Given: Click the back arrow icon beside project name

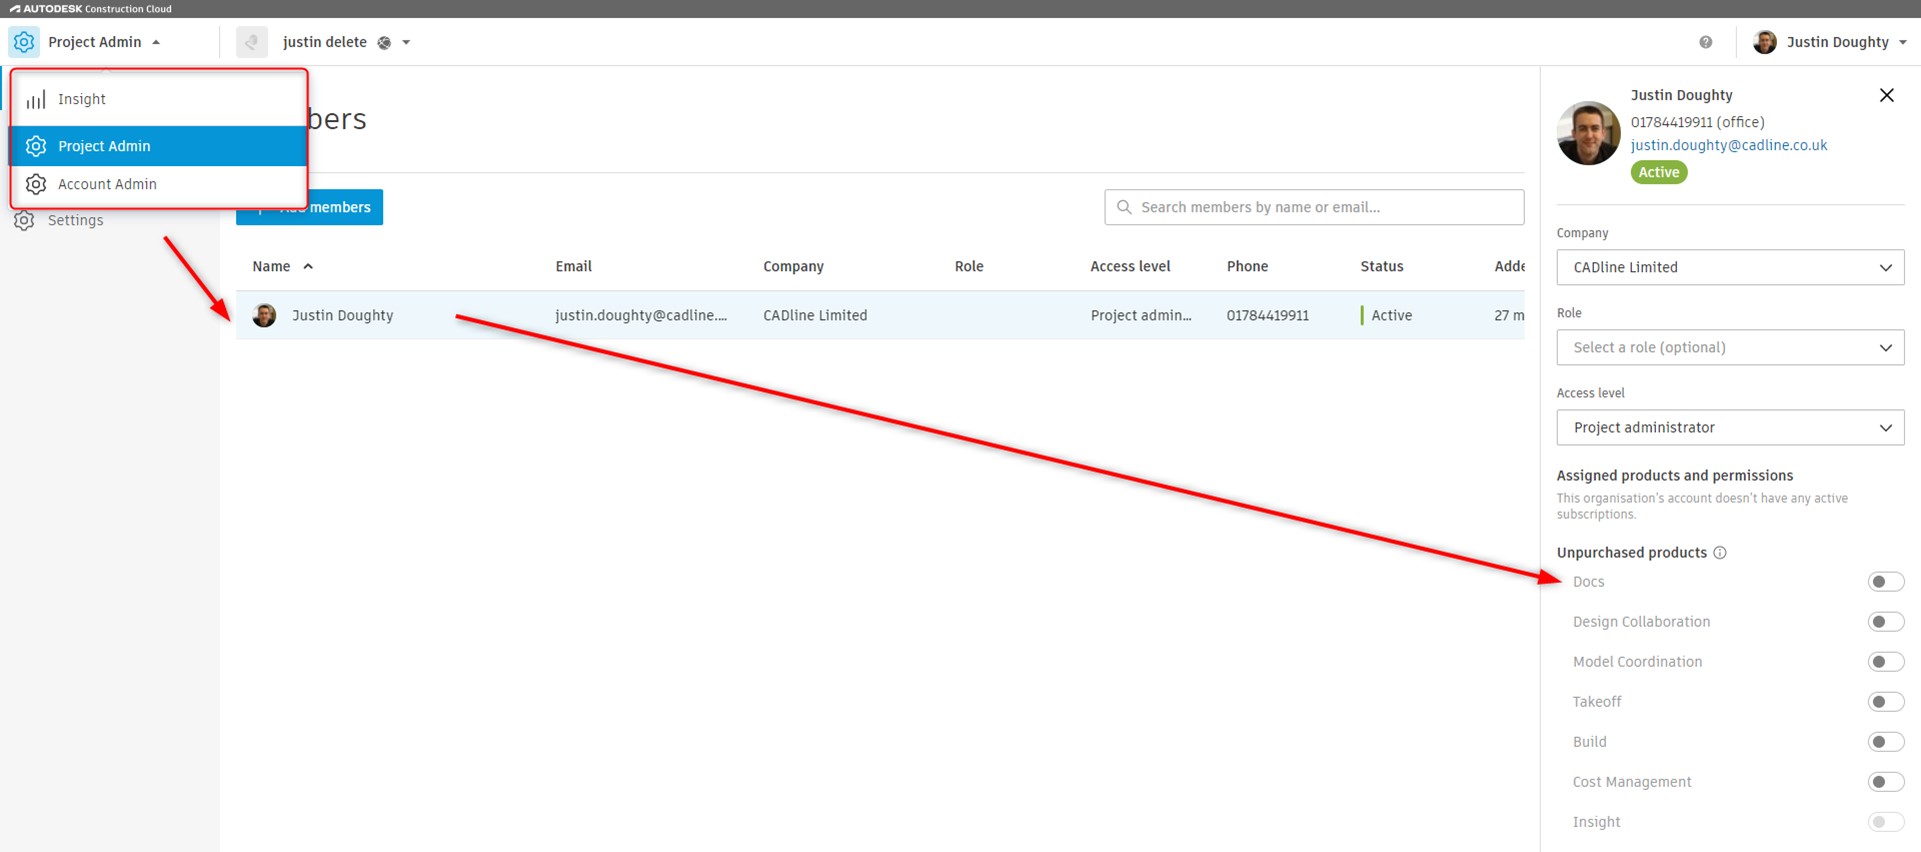Looking at the screenshot, I should [252, 42].
